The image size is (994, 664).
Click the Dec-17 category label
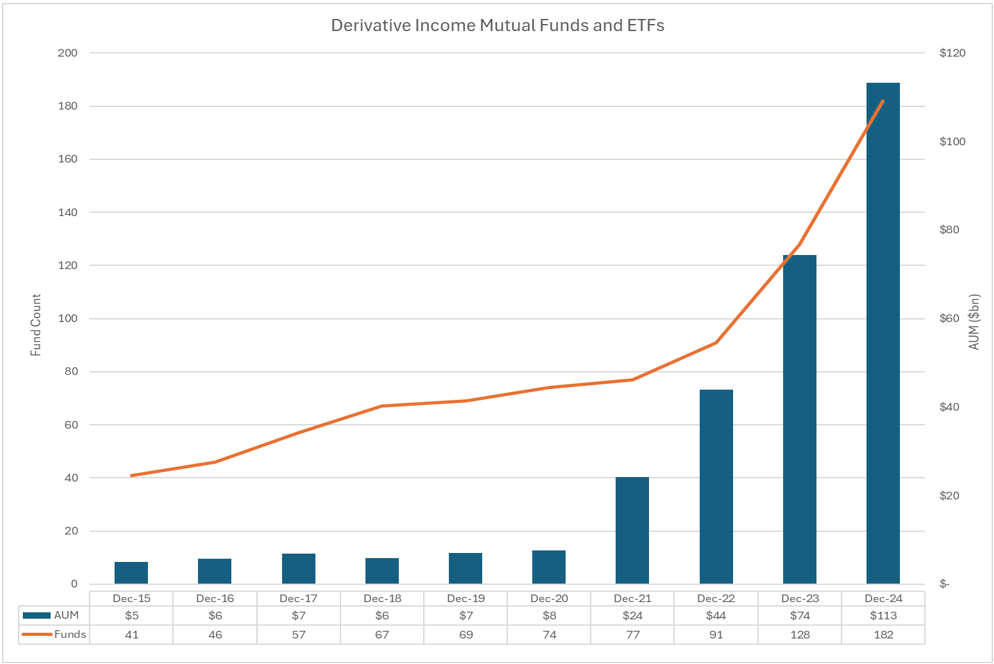pos(298,597)
